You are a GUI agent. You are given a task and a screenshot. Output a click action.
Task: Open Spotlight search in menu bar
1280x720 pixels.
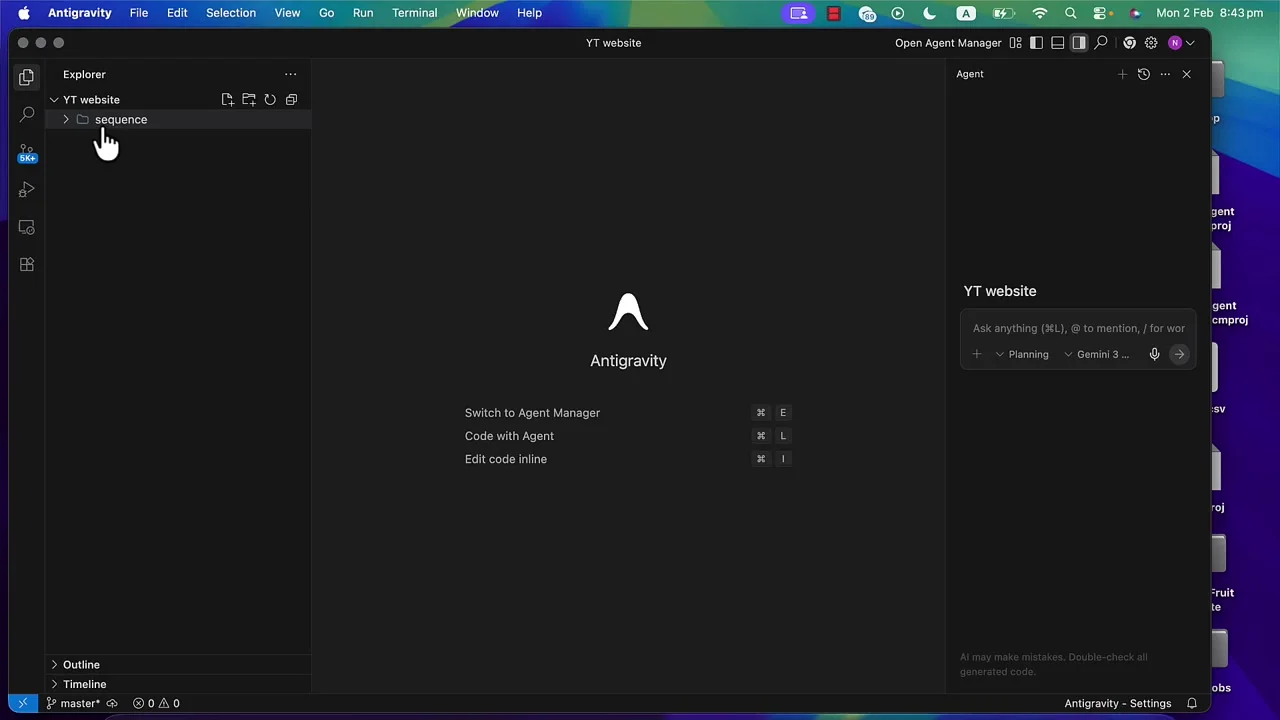tap(1071, 13)
